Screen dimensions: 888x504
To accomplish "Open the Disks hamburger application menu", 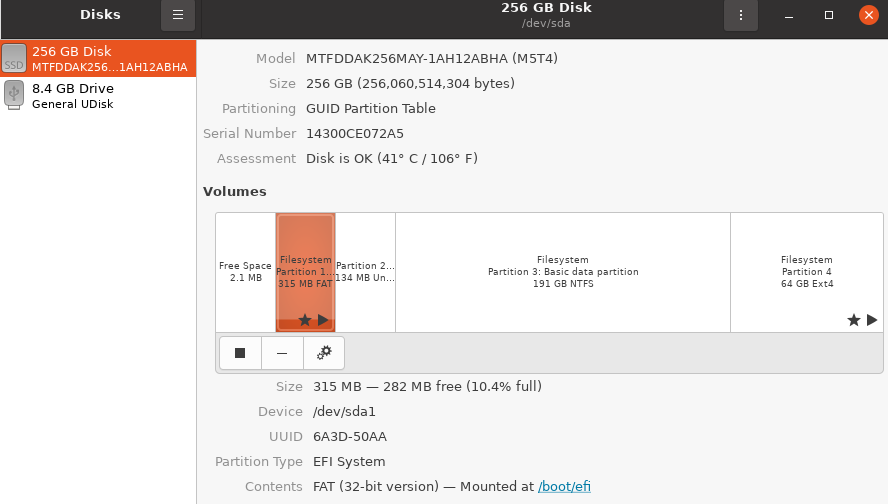I will tap(178, 15).
